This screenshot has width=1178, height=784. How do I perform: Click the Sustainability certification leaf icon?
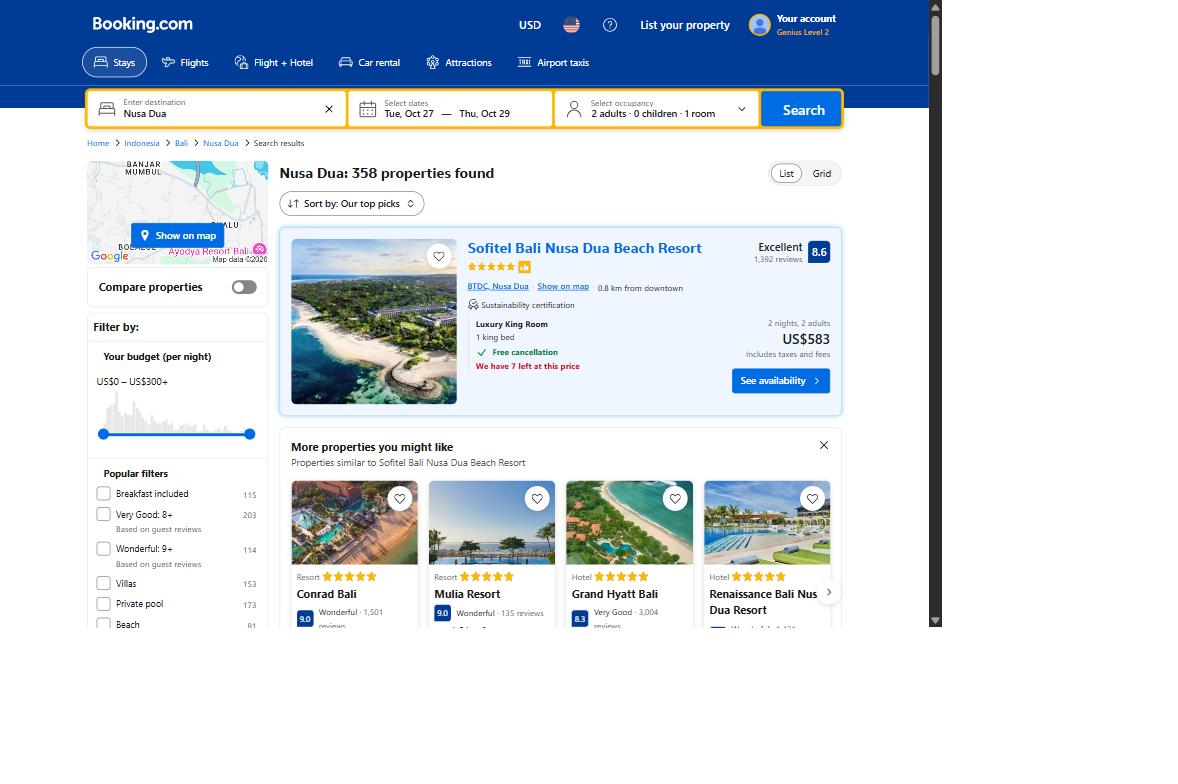(473, 305)
